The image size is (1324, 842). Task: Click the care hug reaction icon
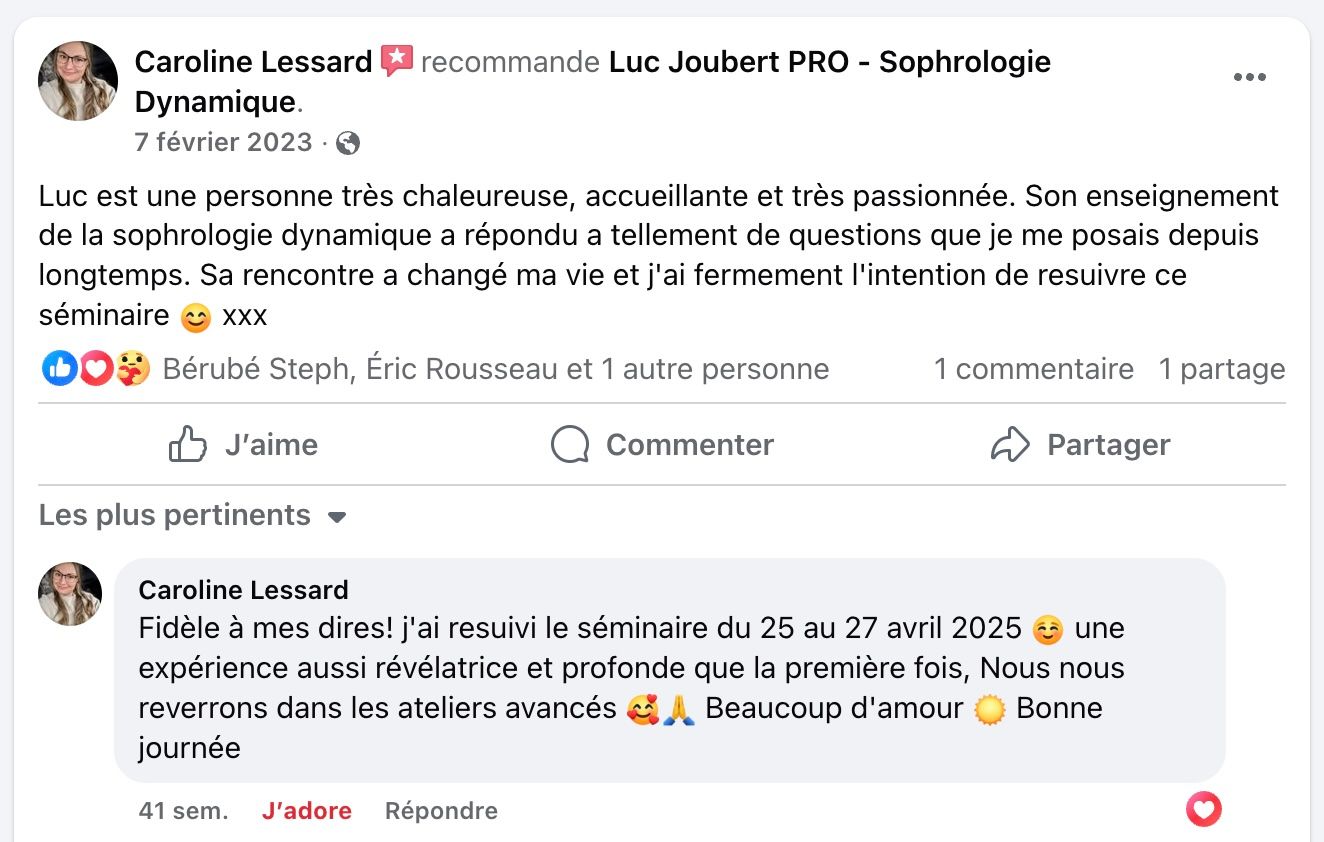[x=132, y=369]
